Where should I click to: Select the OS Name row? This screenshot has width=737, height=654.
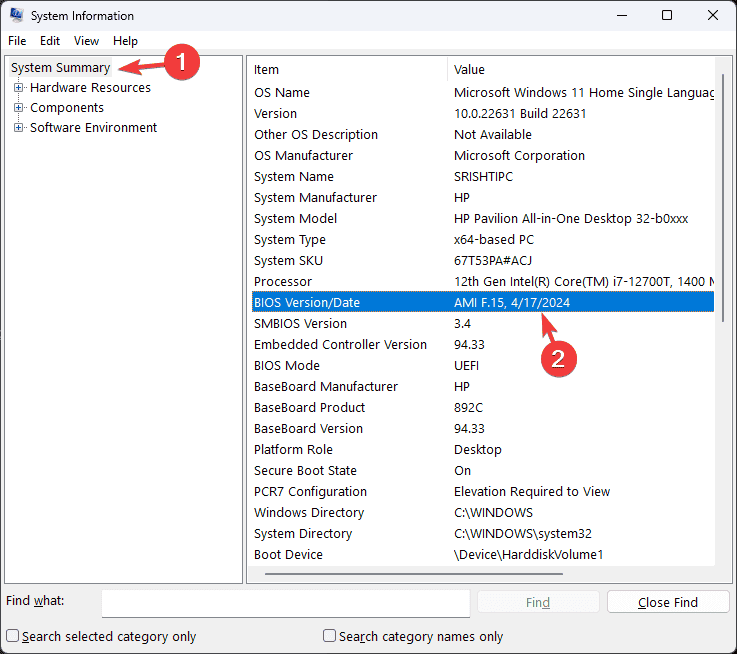[483, 93]
